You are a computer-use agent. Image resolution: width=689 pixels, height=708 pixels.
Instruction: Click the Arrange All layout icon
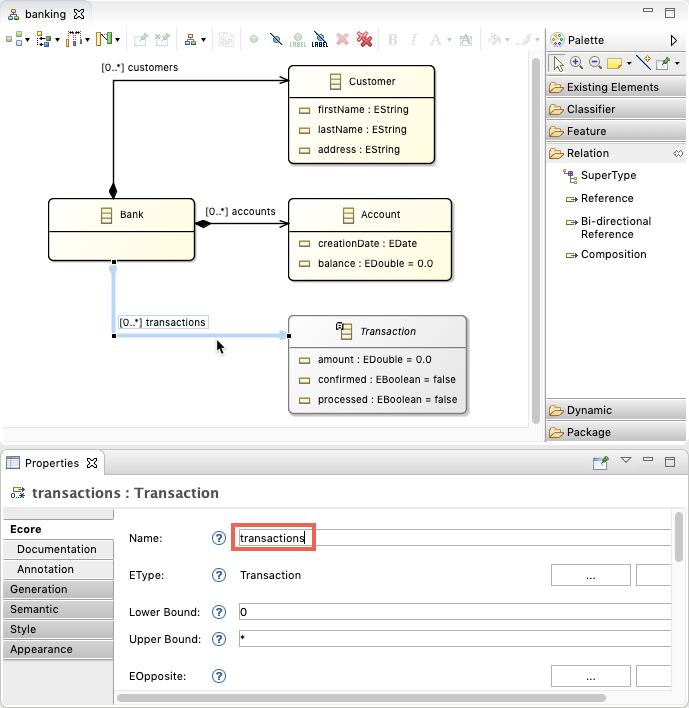[x=14, y=39]
